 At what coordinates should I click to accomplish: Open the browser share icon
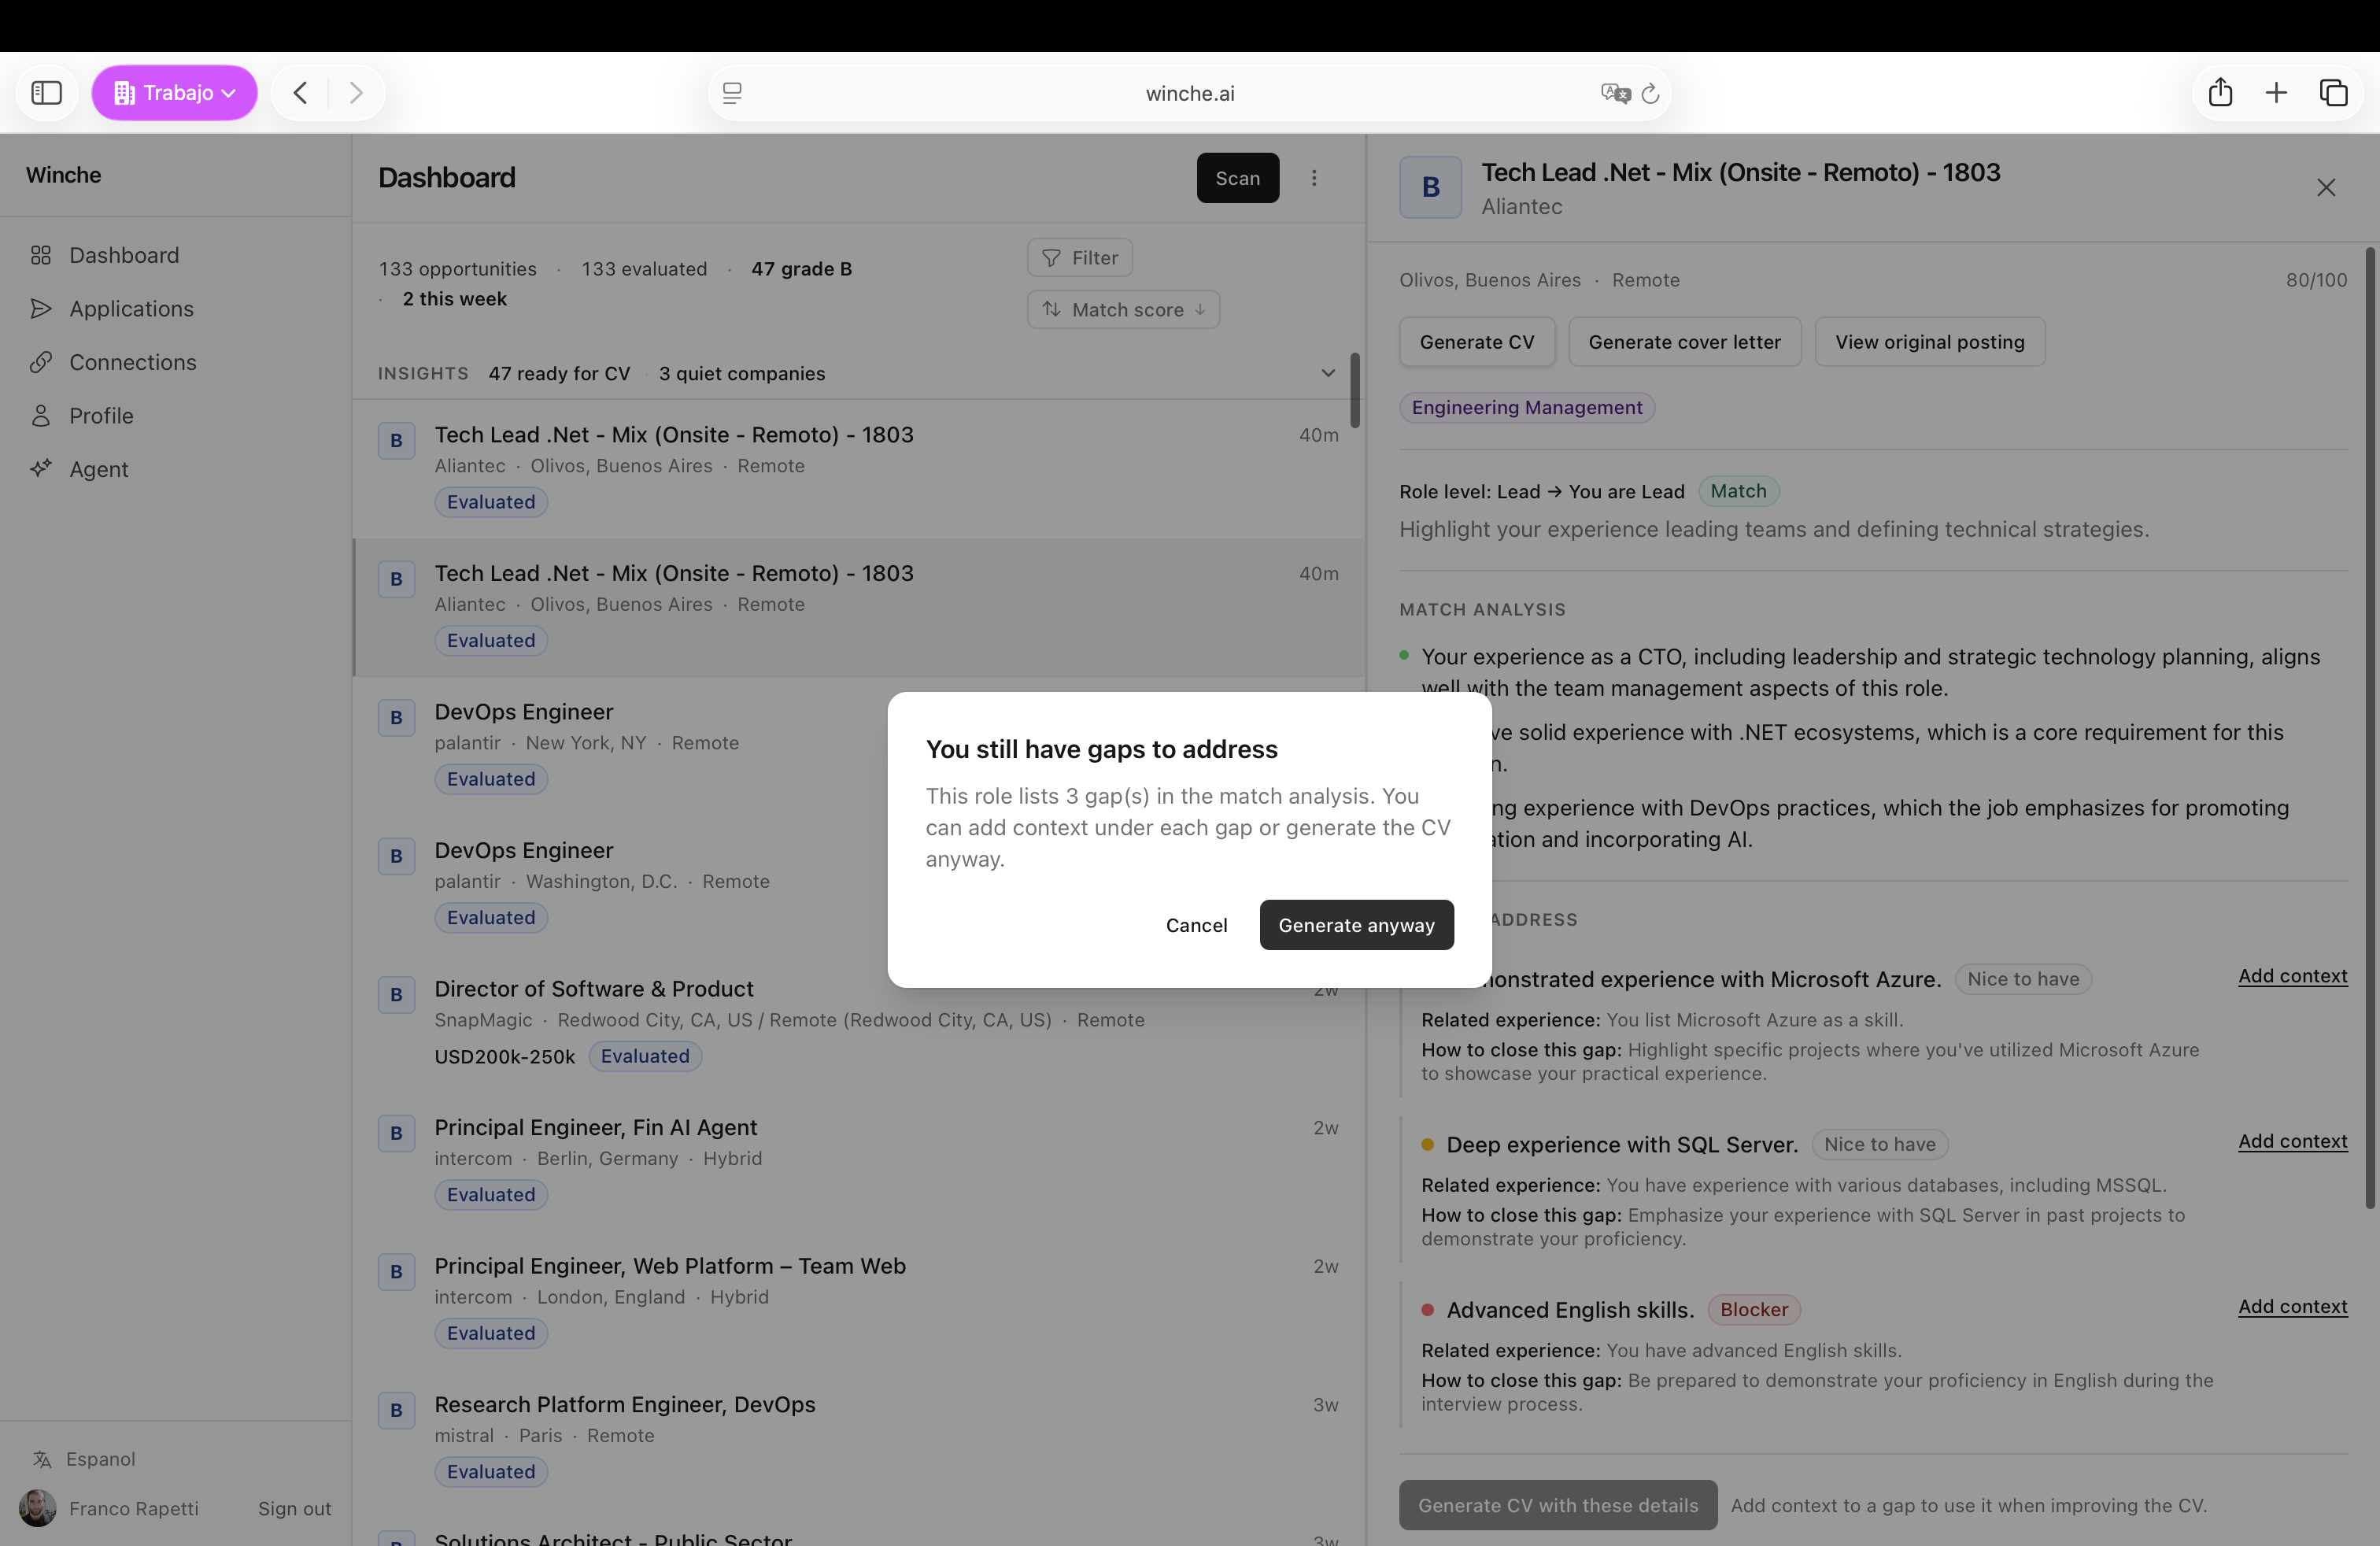(2220, 92)
